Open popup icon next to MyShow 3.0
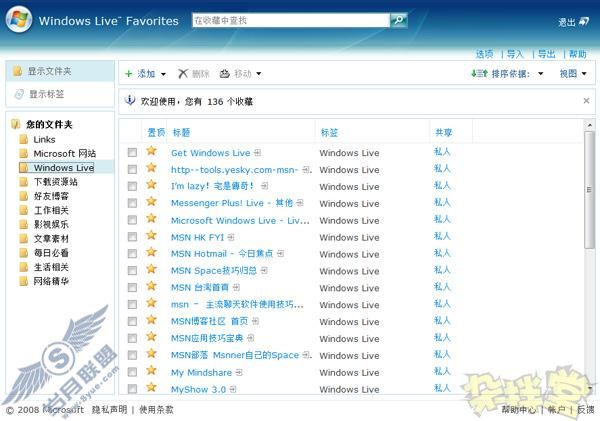 [233, 389]
